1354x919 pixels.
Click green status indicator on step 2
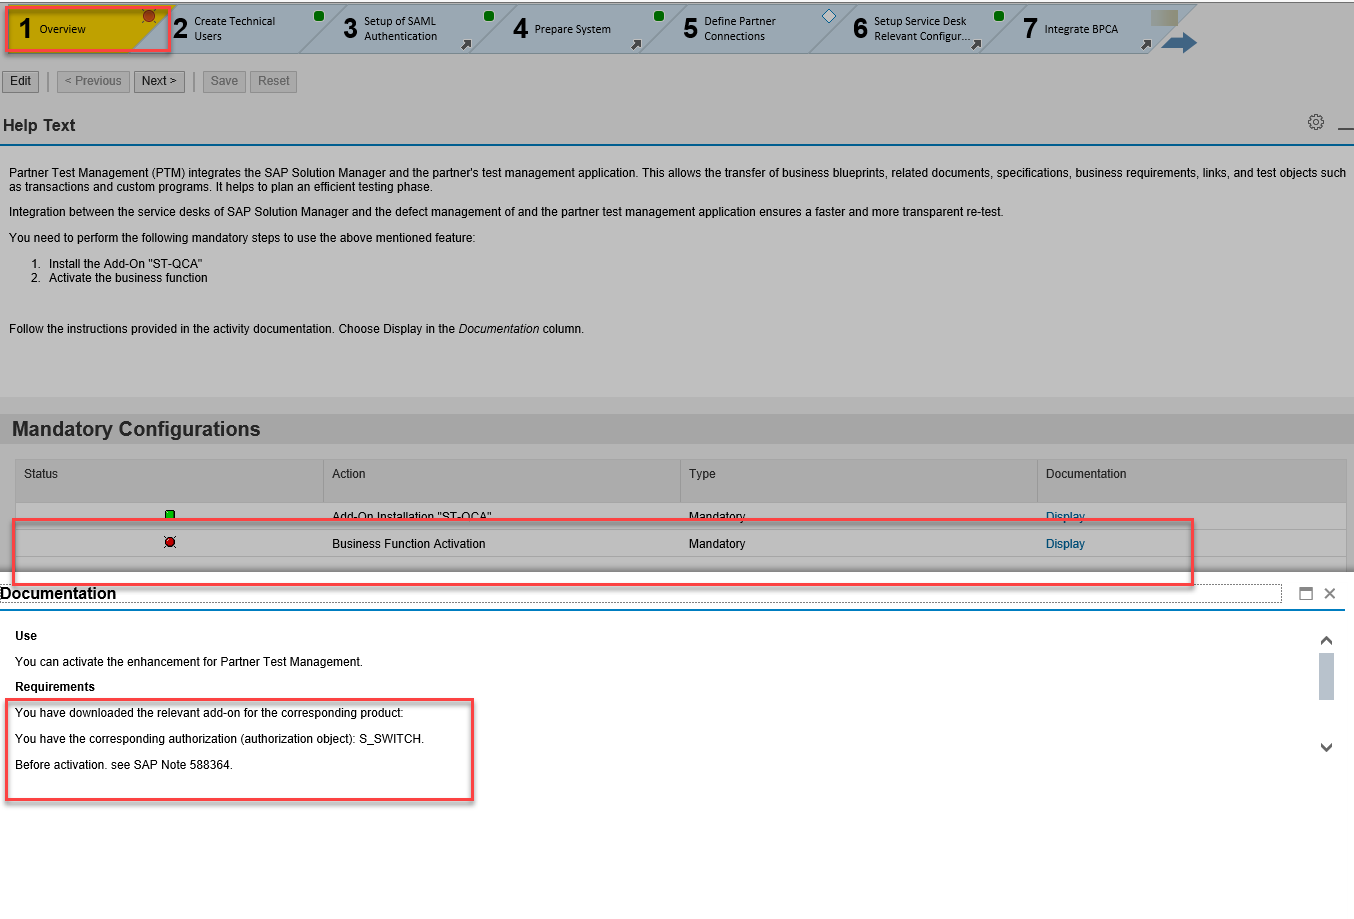[319, 16]
